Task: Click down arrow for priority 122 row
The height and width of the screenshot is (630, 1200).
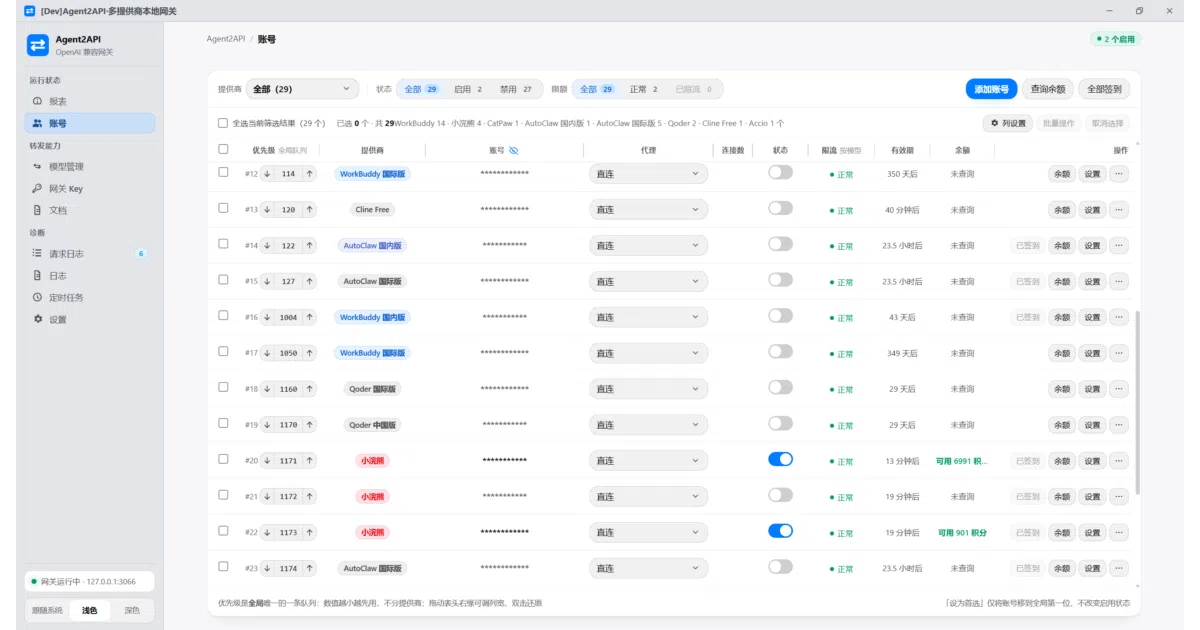Action: [x=268, y=246]
